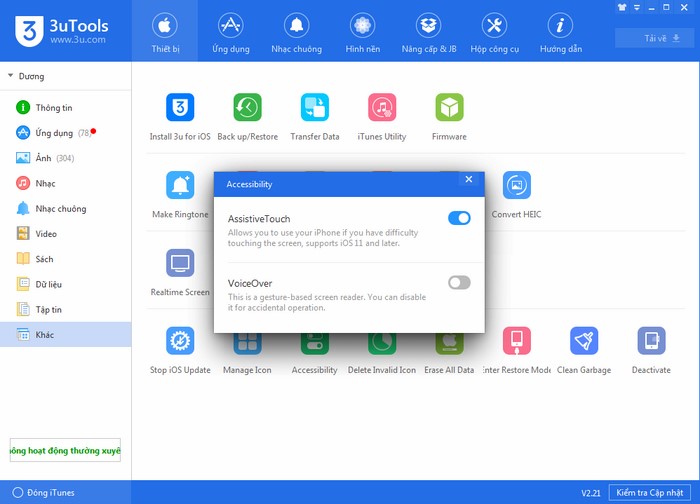This screenshot has width=700, height=504.
Task: Launch Make Ringtone tool
Action: pyautogui.click(x=180, y=185)
